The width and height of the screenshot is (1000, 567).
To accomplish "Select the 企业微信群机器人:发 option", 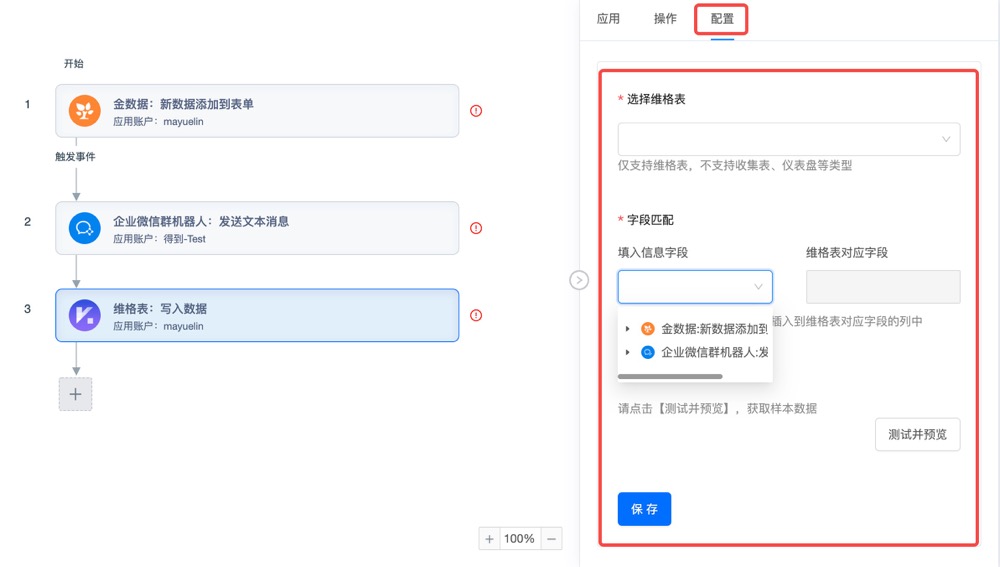I will coord(715,352).
